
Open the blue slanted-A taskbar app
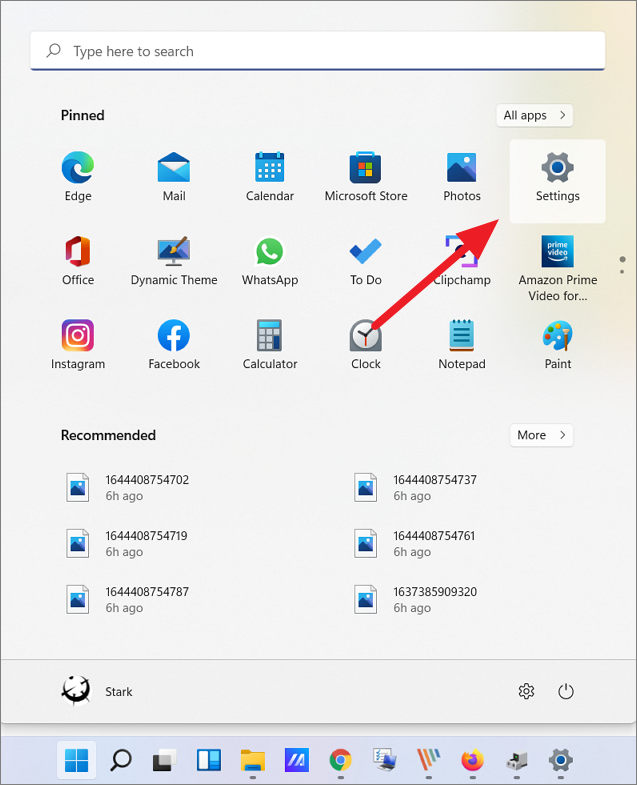[296, 760]
